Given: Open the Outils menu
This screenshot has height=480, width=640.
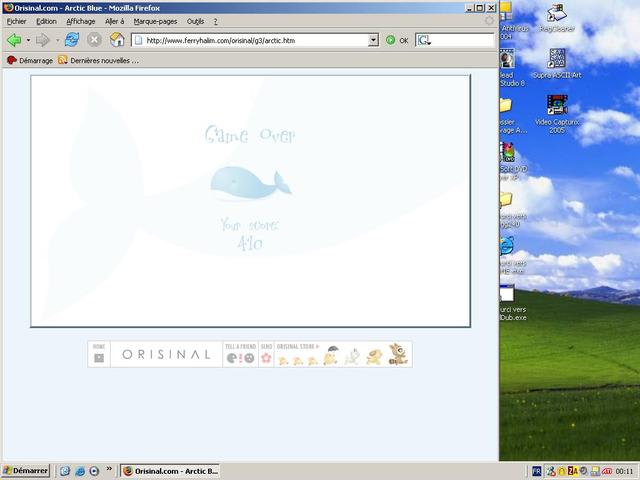Looking at the screenshot, I should pyautogui.click(x=195, y=21).
